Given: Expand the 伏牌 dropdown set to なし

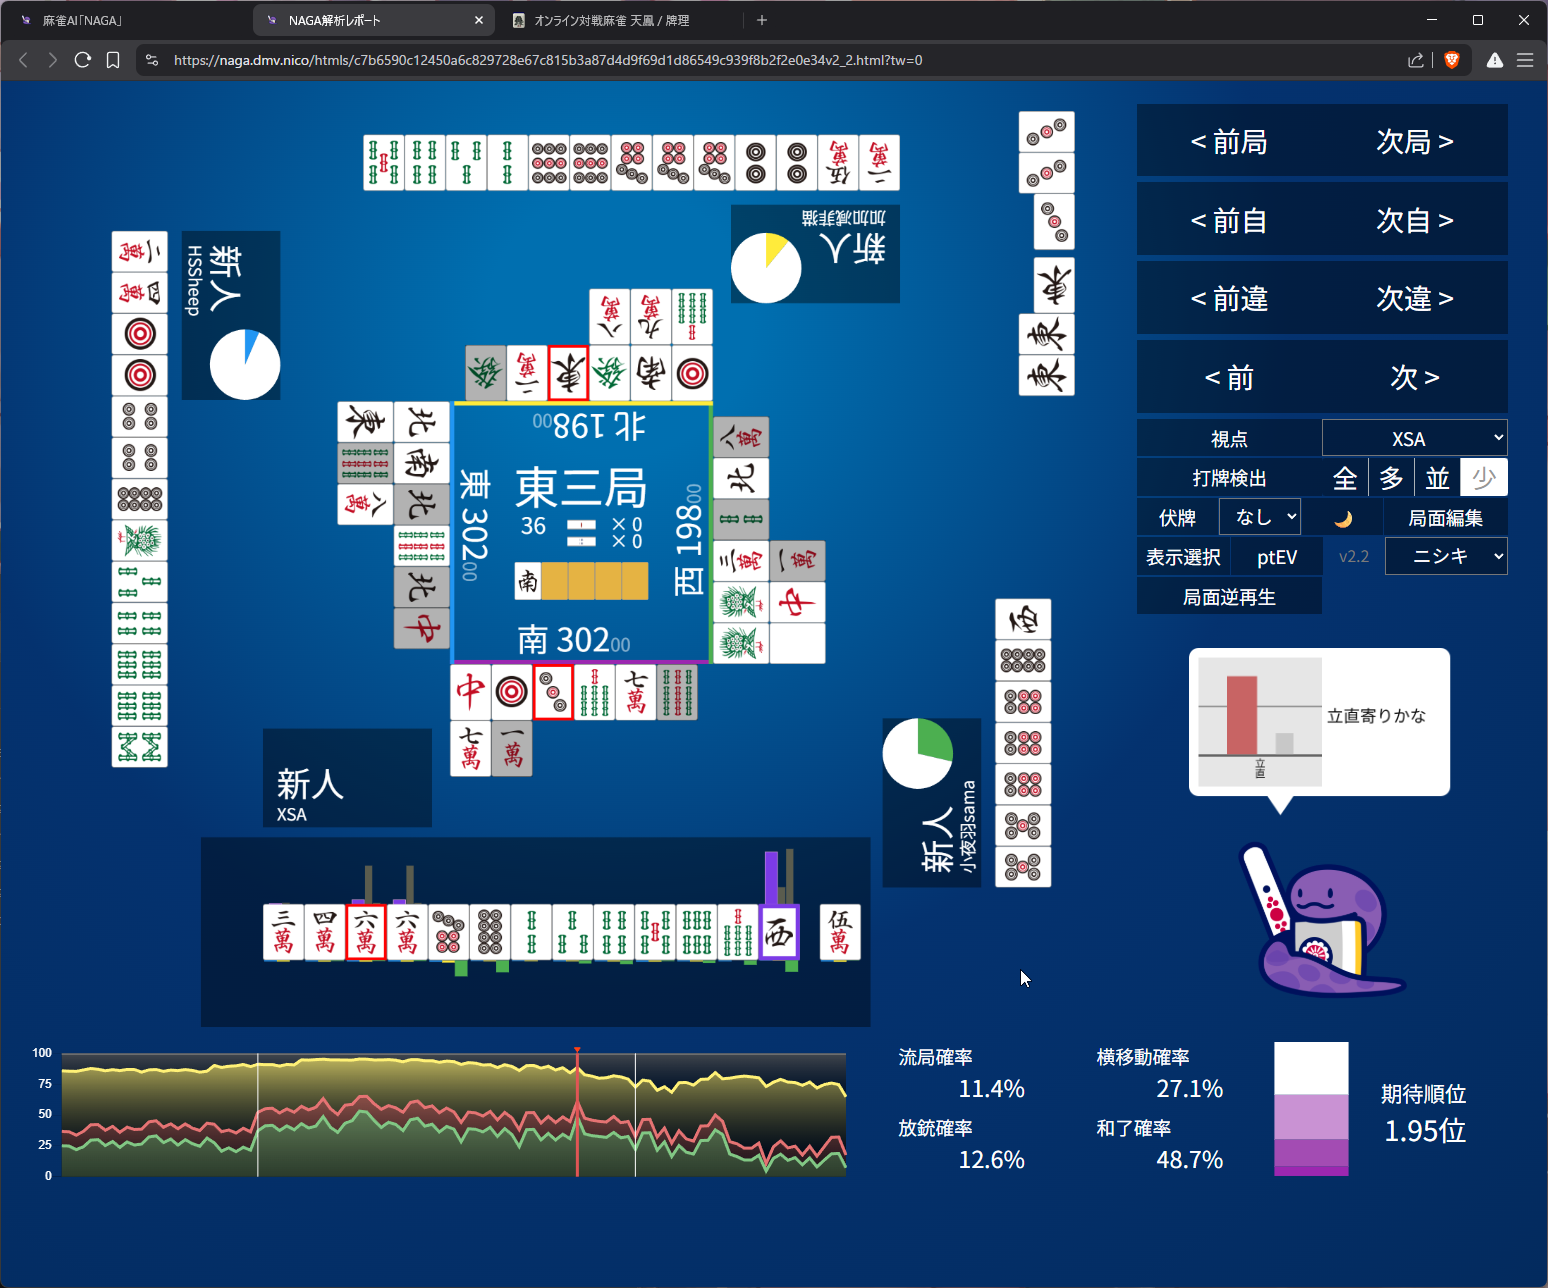Looking at the screenshot, I should pyautogui.click(x=1260, y=517).
